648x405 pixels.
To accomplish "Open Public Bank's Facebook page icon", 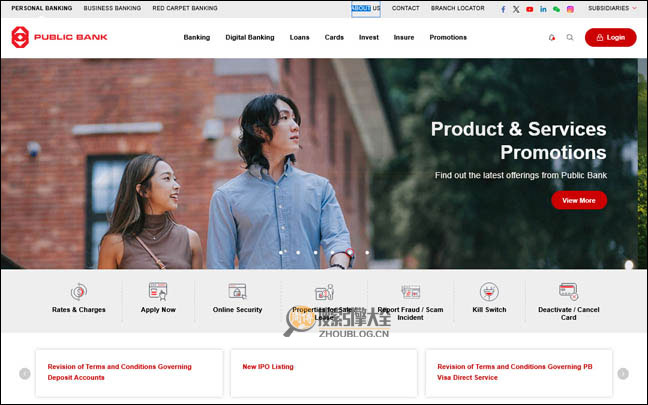I will (x=503, y=8).
